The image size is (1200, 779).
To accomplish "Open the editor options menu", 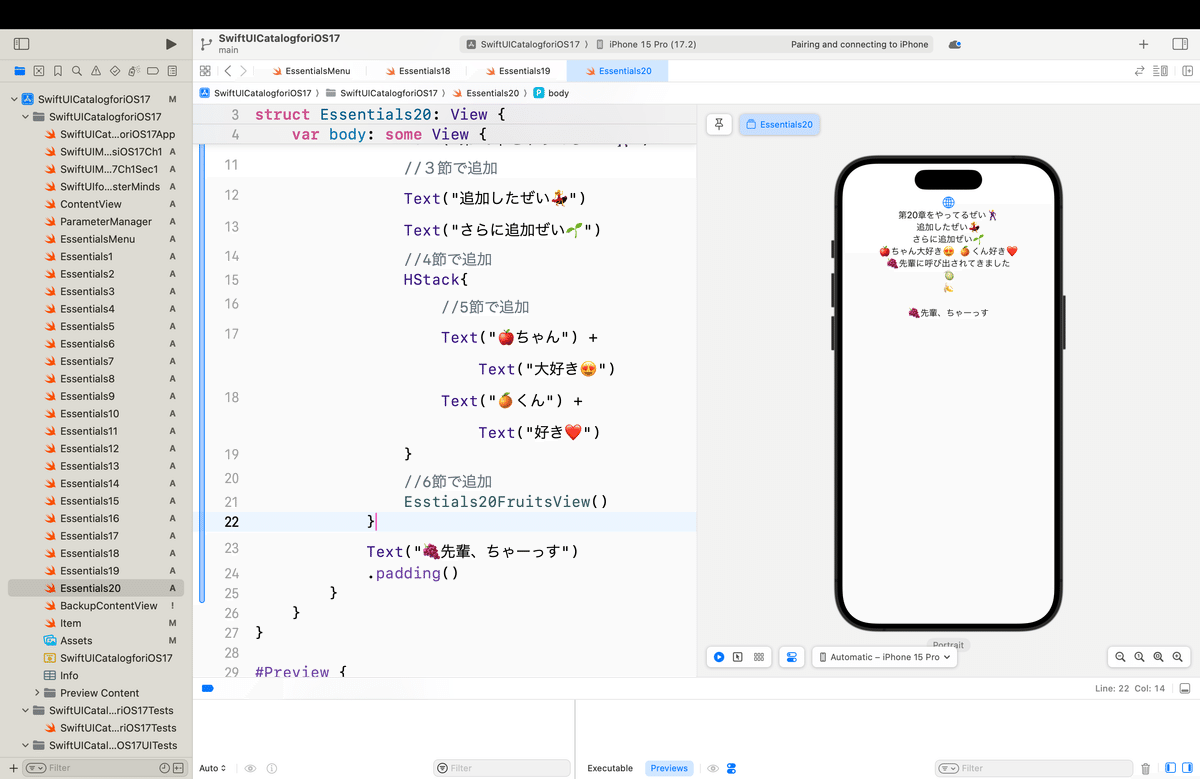I will pyautogui.click(x=1160, y=71).
